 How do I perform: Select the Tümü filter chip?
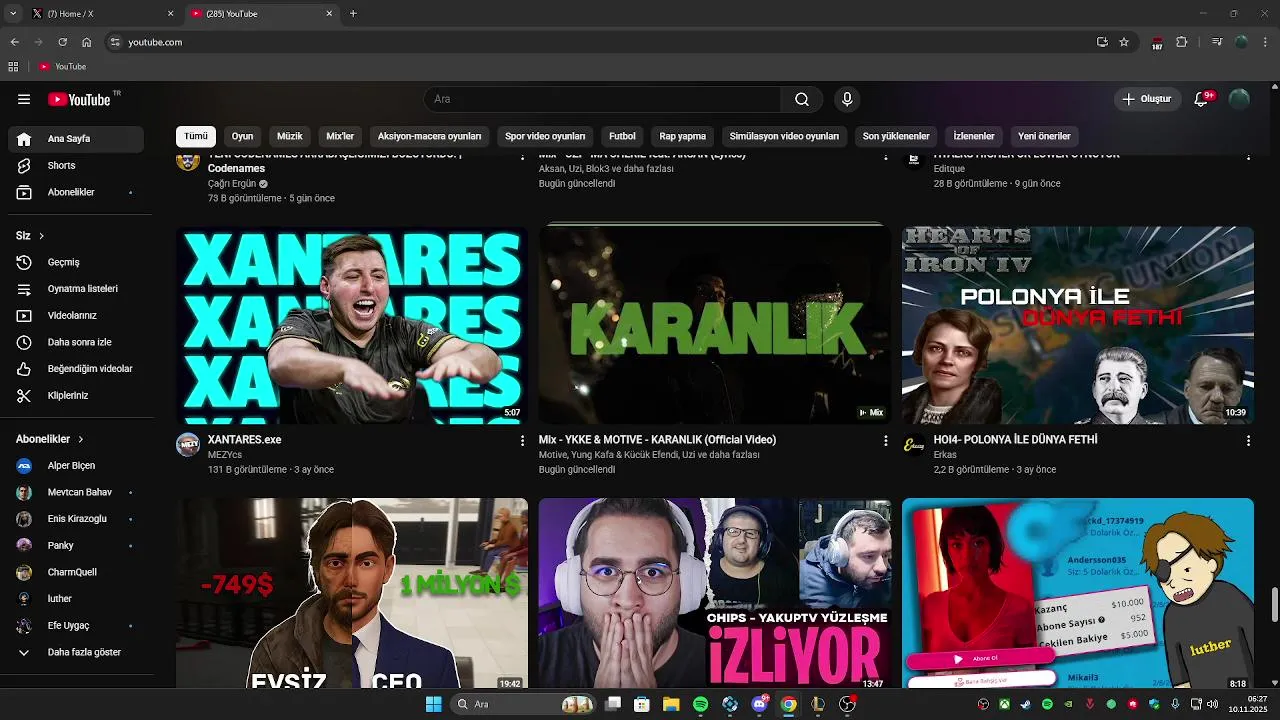tap(196, 136)
